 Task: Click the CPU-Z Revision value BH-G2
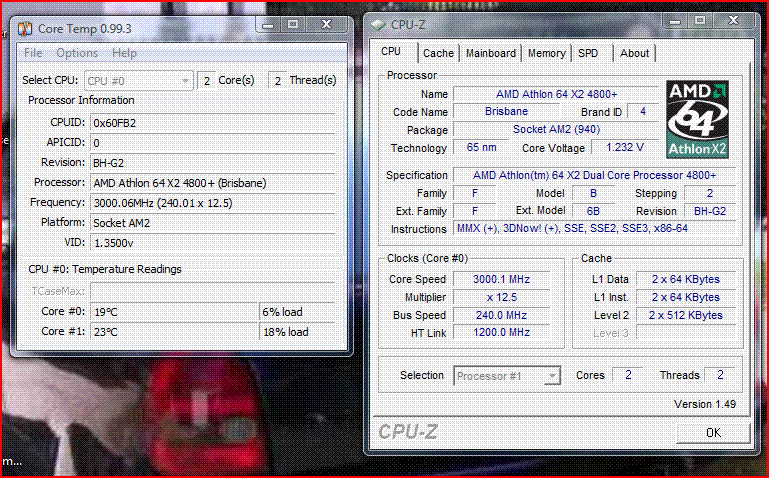(x=710, y=211)
